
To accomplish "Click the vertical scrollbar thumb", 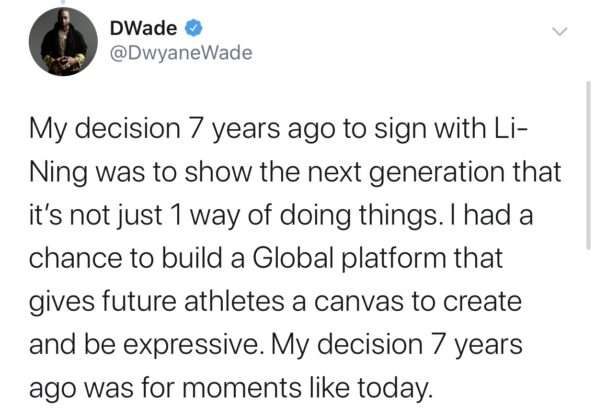I will point(588,165).
